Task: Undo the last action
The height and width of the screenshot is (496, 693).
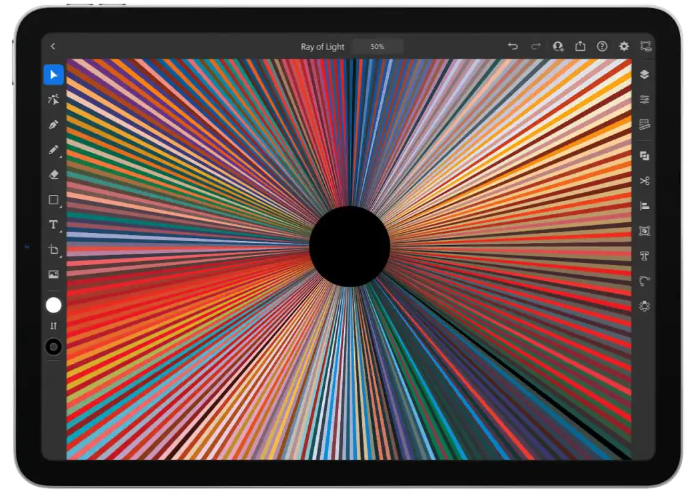Action: [513, 46]
